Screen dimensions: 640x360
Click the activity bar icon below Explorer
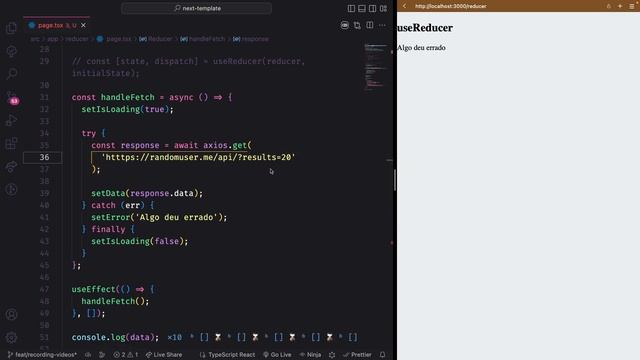pyautogui.click(x=11, y=51)
